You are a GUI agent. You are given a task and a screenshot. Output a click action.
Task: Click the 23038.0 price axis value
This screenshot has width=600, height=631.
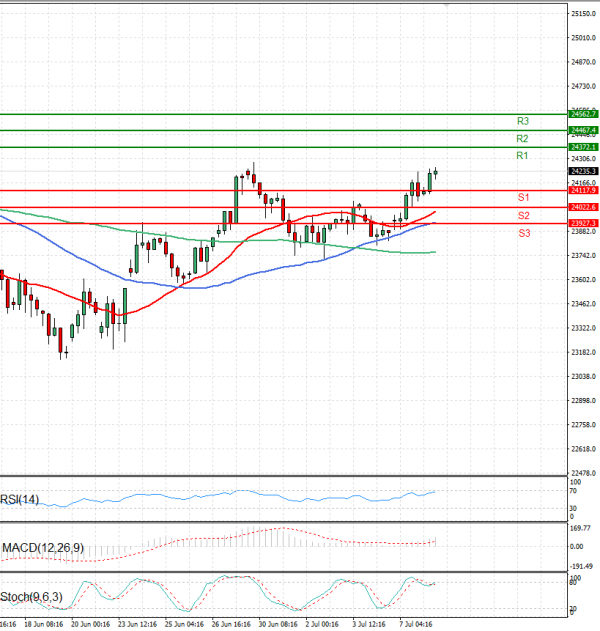pyautogui.click(x=584, y=377)
